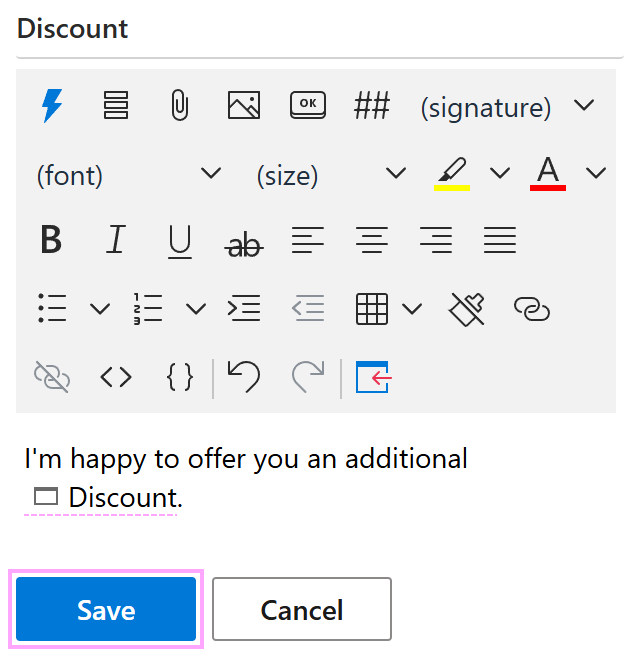The image size is (638, 656).
Task: Insert a hyperlink with the link icon
Action: click(531, 309)
